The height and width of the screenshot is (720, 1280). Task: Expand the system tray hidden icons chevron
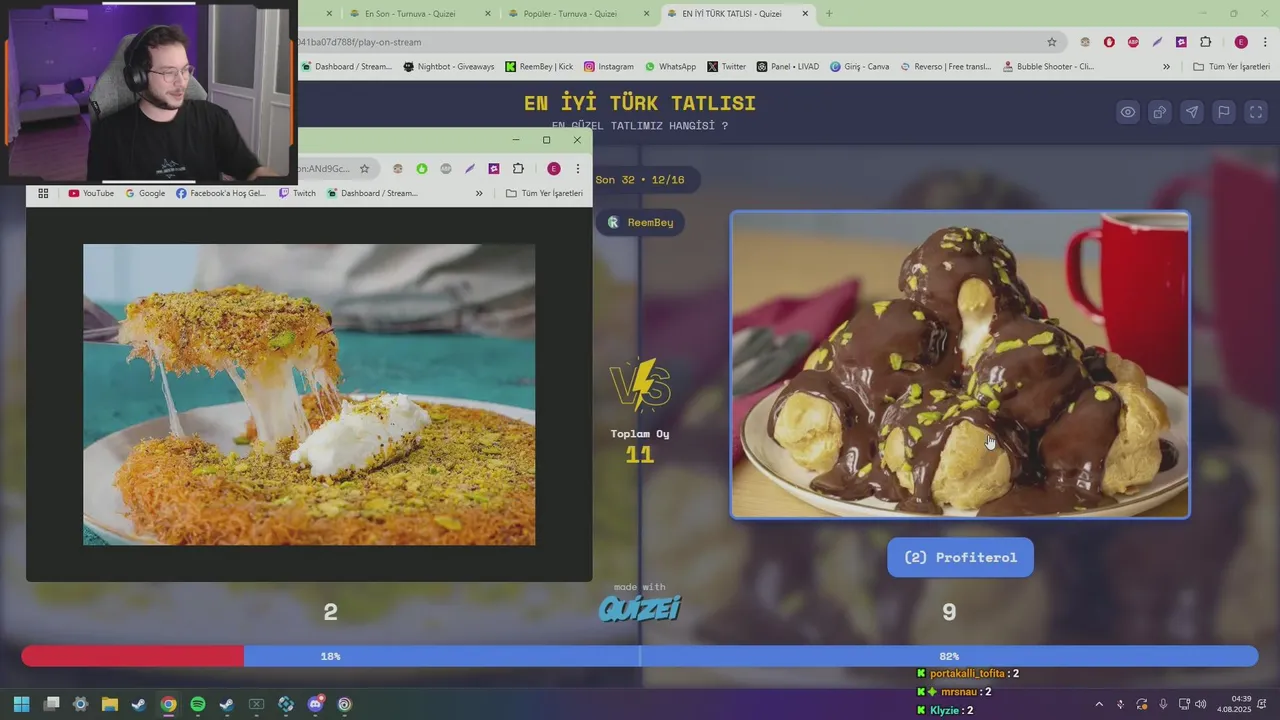pyautogui.click(x=1099, y=704)
